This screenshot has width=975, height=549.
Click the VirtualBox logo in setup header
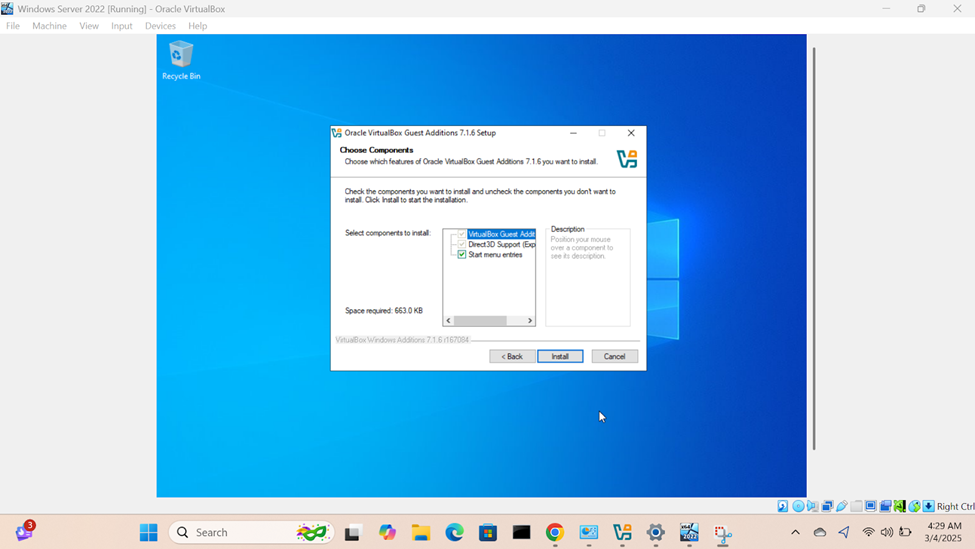coord(627,159)
